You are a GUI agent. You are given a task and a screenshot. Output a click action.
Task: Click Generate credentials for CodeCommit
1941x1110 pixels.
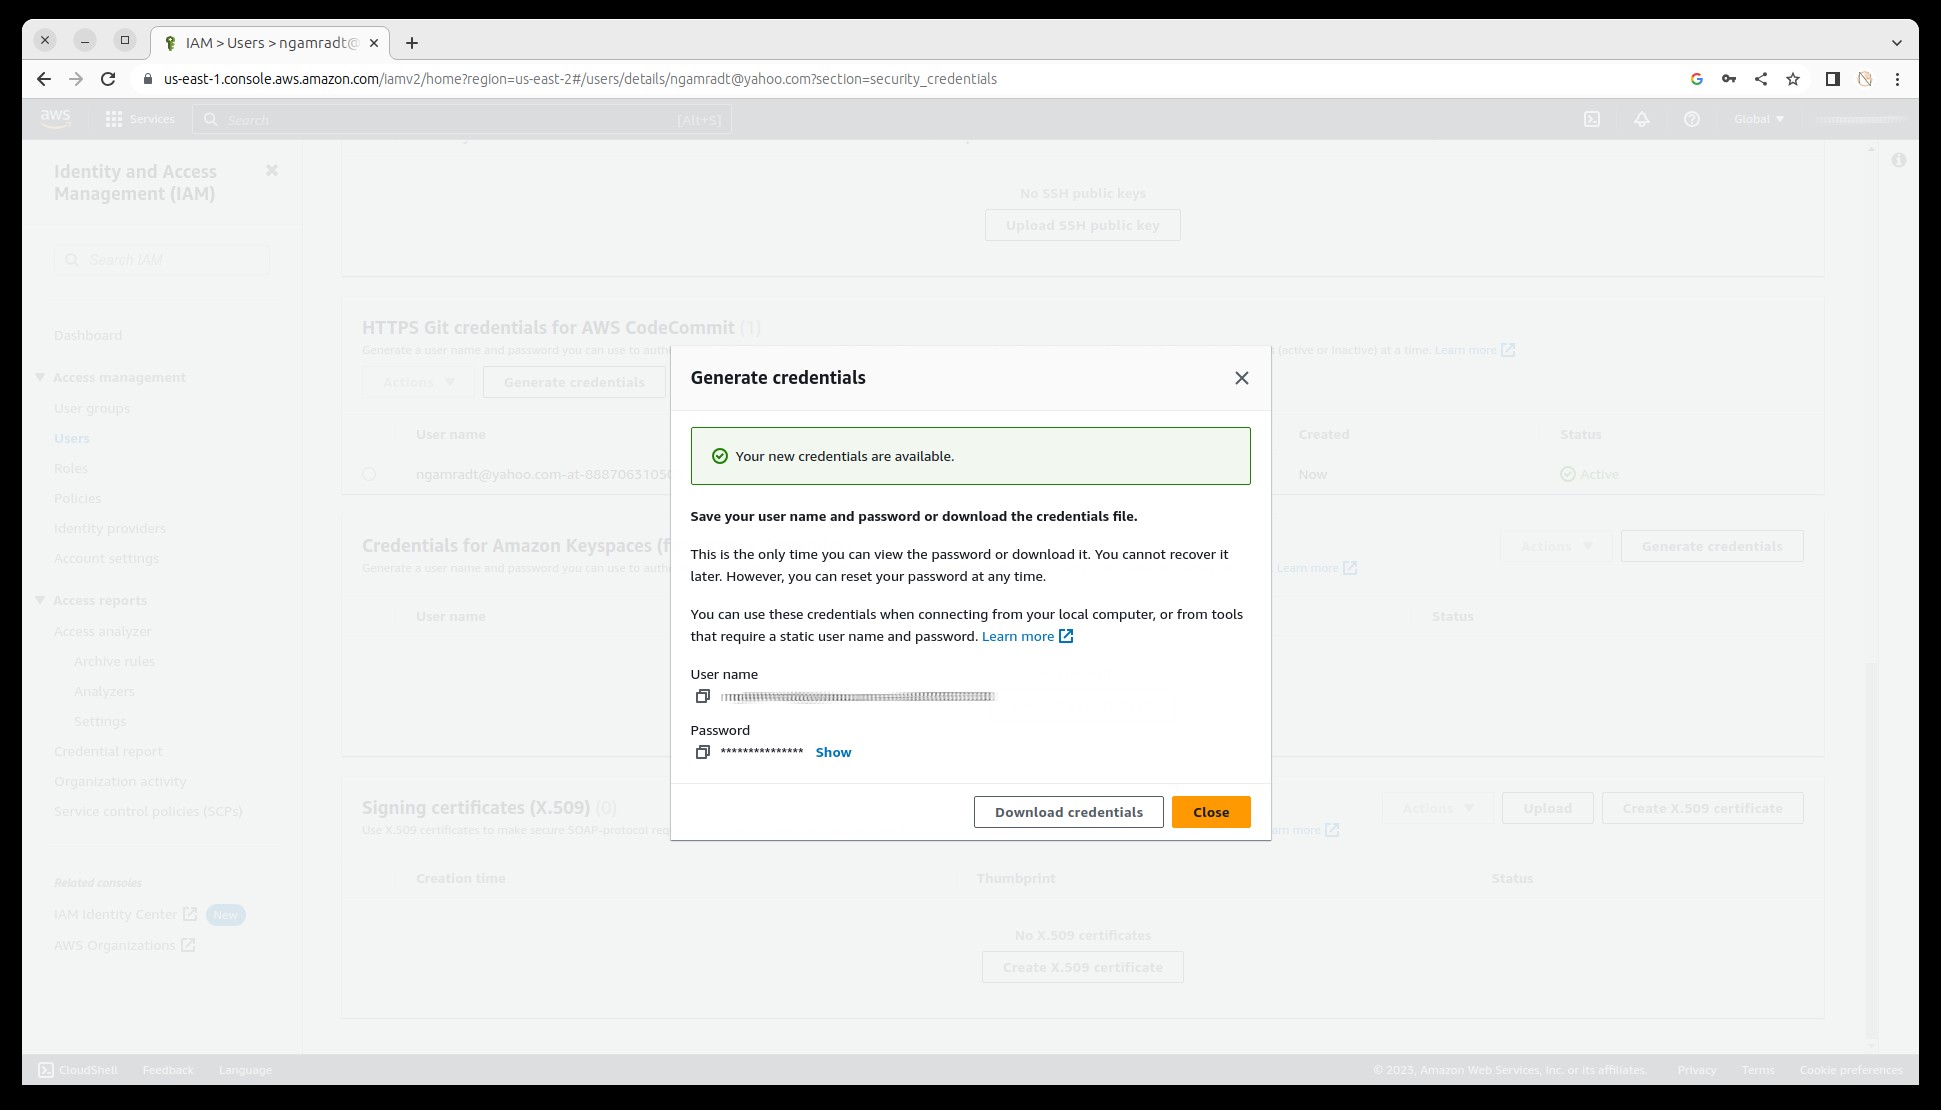pos(574,382)
